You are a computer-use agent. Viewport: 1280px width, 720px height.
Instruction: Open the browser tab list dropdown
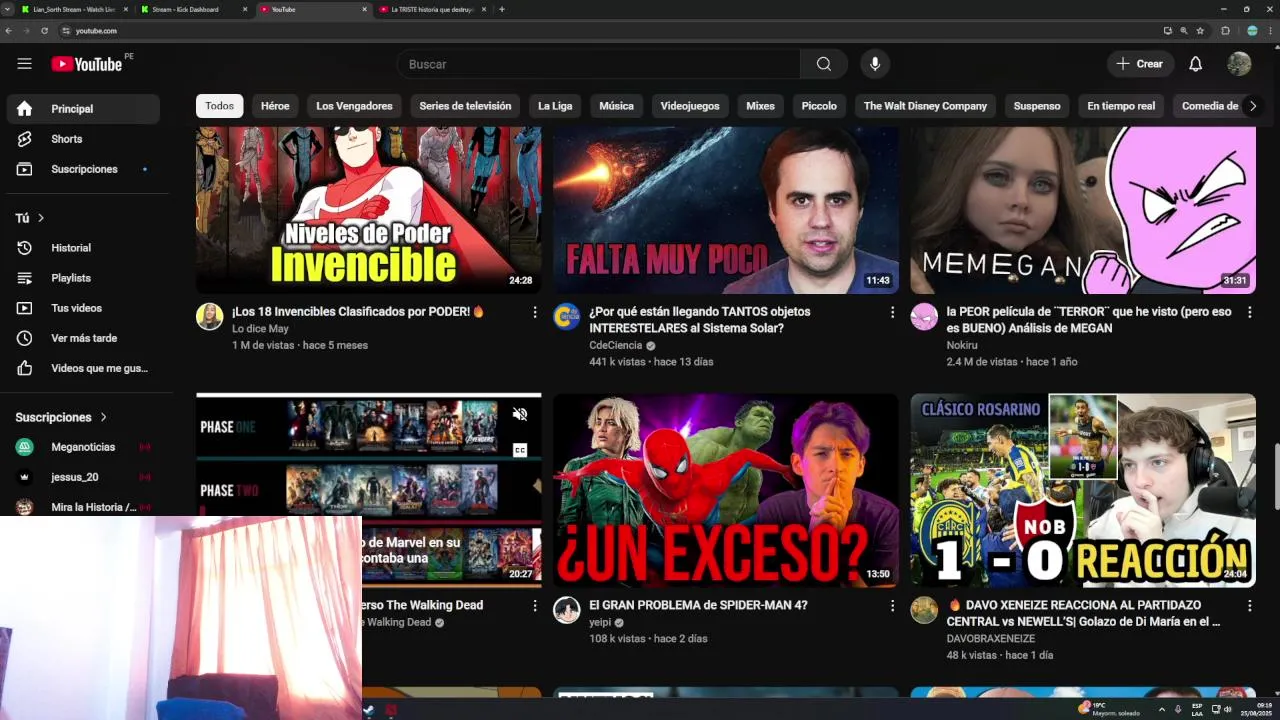[x=8, y=9]
